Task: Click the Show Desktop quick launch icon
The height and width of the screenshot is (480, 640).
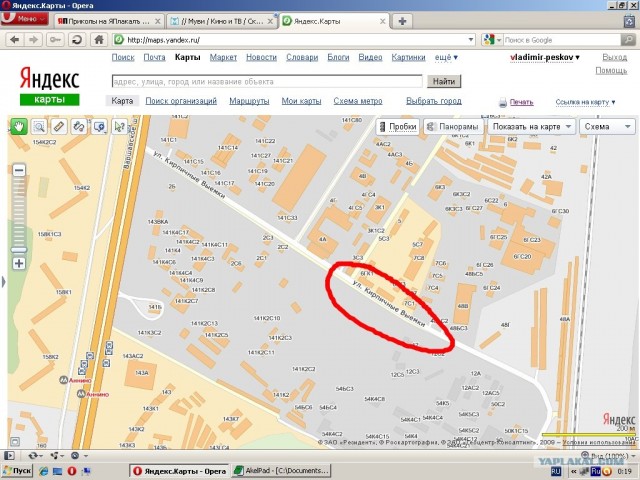Action: (x=58, y=471)
